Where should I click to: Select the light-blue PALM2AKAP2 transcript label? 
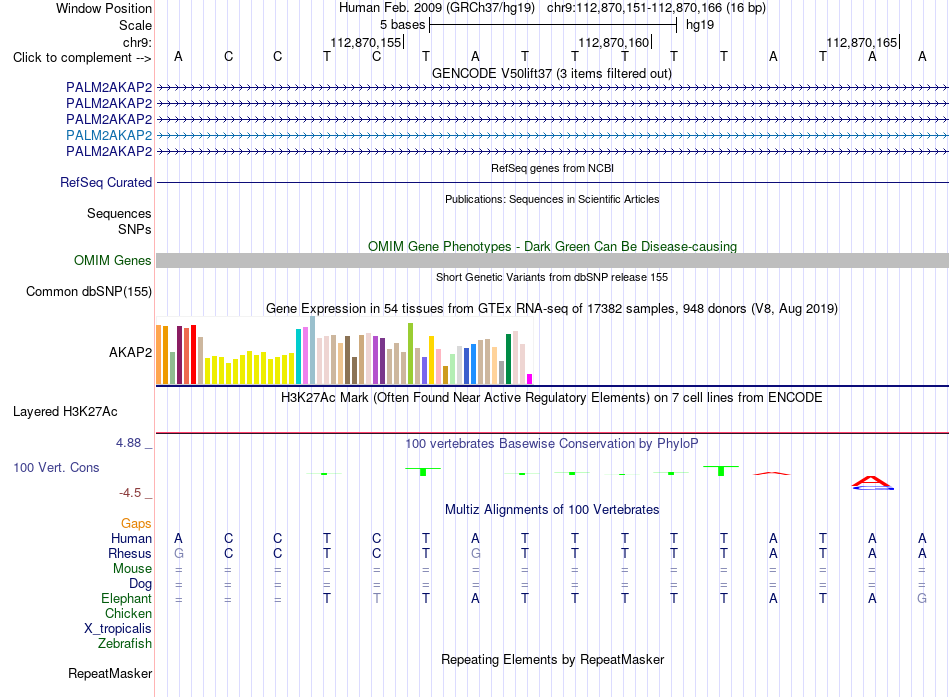coord(109,135)
